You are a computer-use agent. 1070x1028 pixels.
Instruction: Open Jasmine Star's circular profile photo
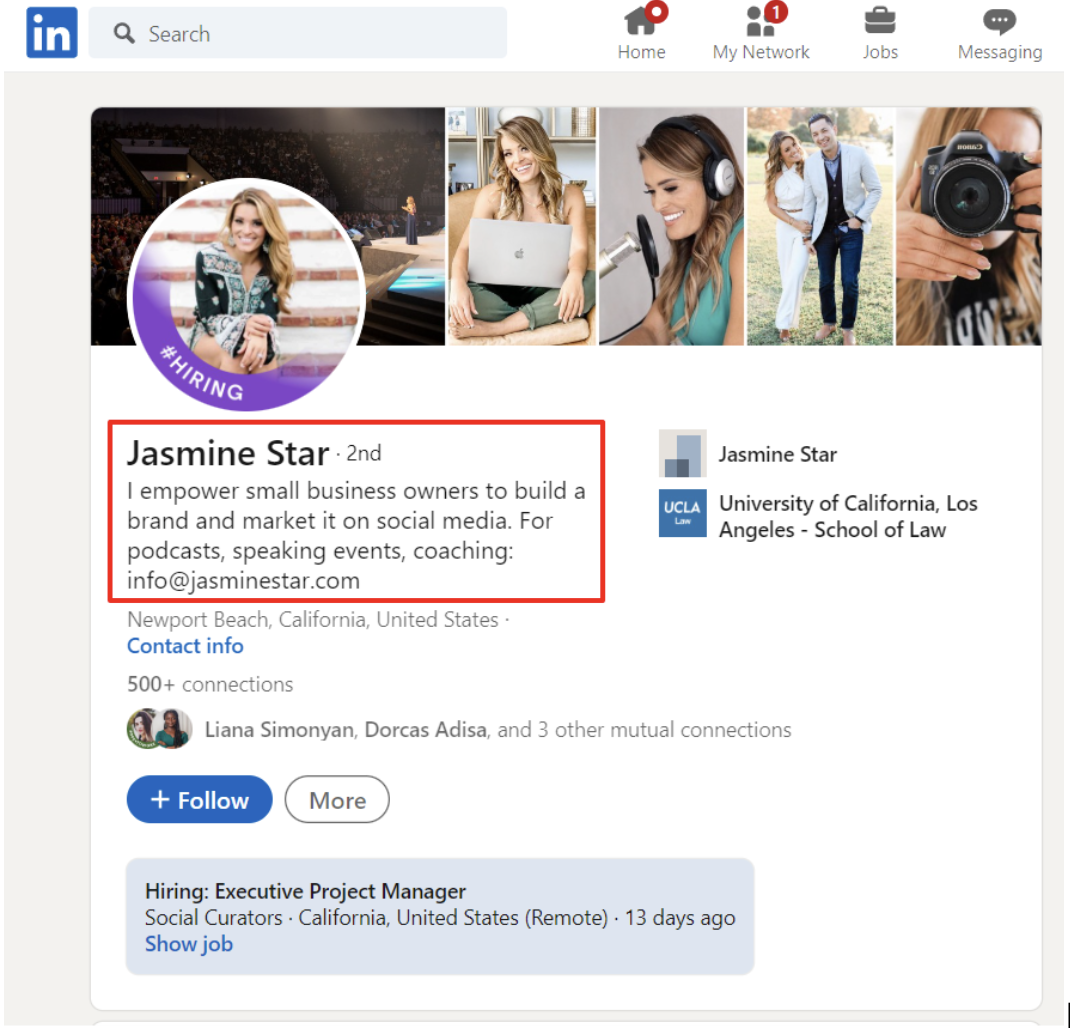point(246,295)
